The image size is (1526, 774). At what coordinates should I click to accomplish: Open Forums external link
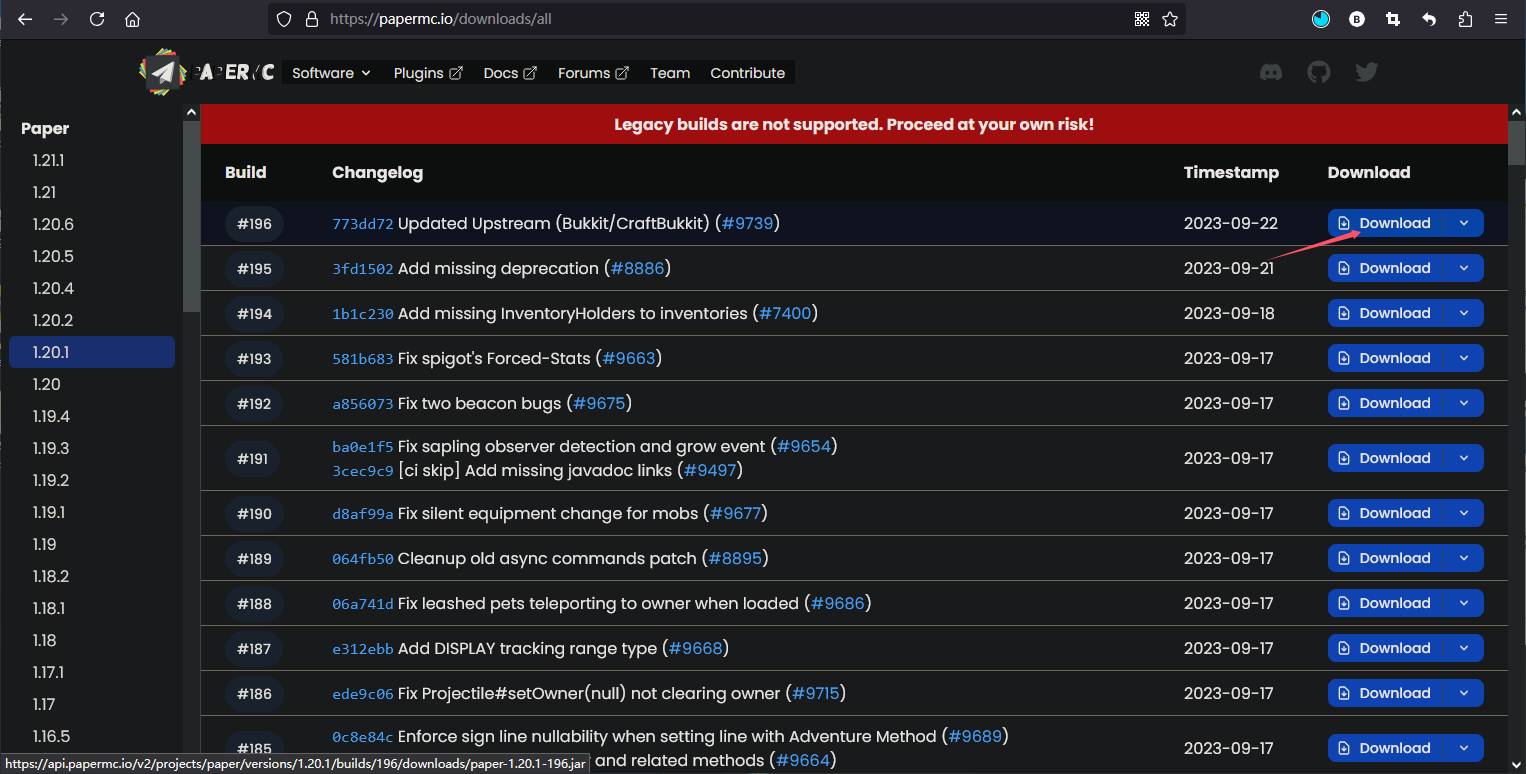coord(593,73)
